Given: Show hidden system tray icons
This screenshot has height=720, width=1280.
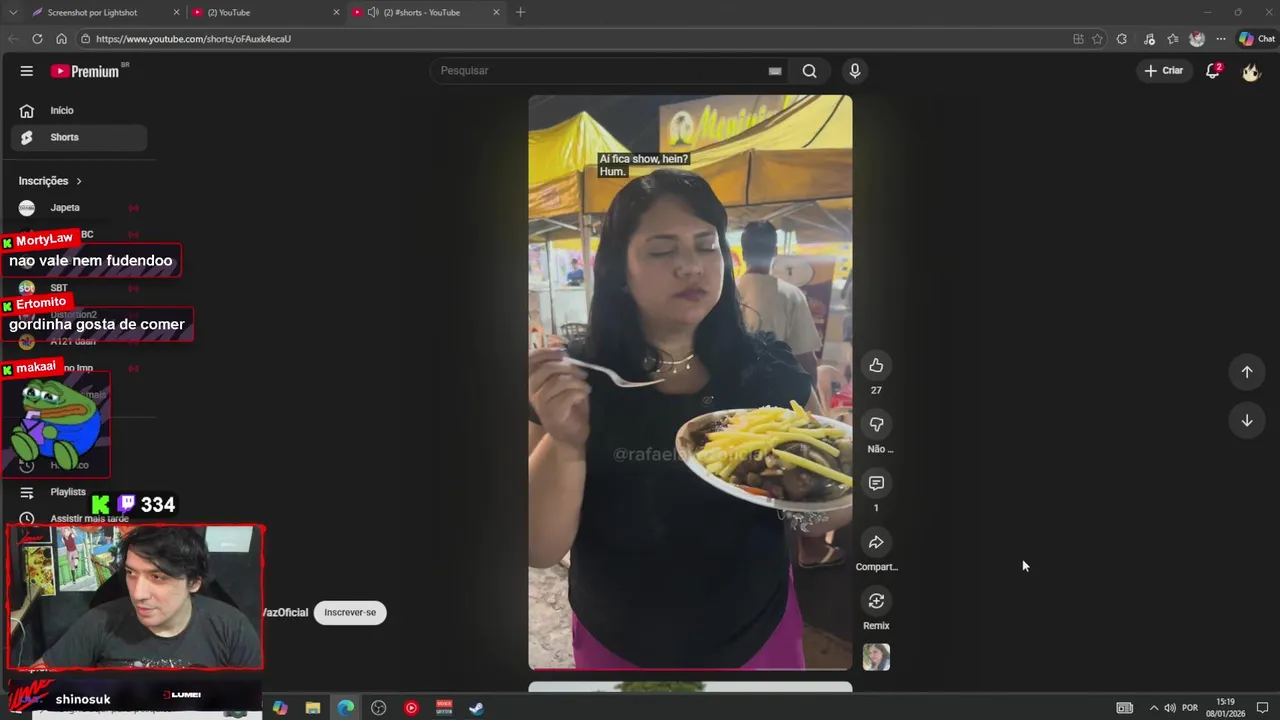Looking at the screenshot, I should [x=1153, y=708].
